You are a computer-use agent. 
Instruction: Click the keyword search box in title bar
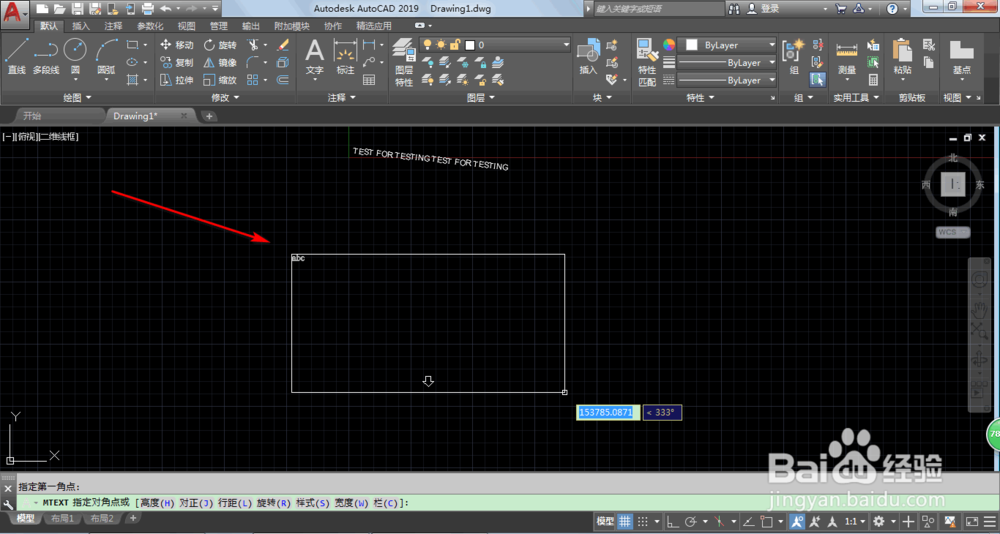tap(657, 9)
